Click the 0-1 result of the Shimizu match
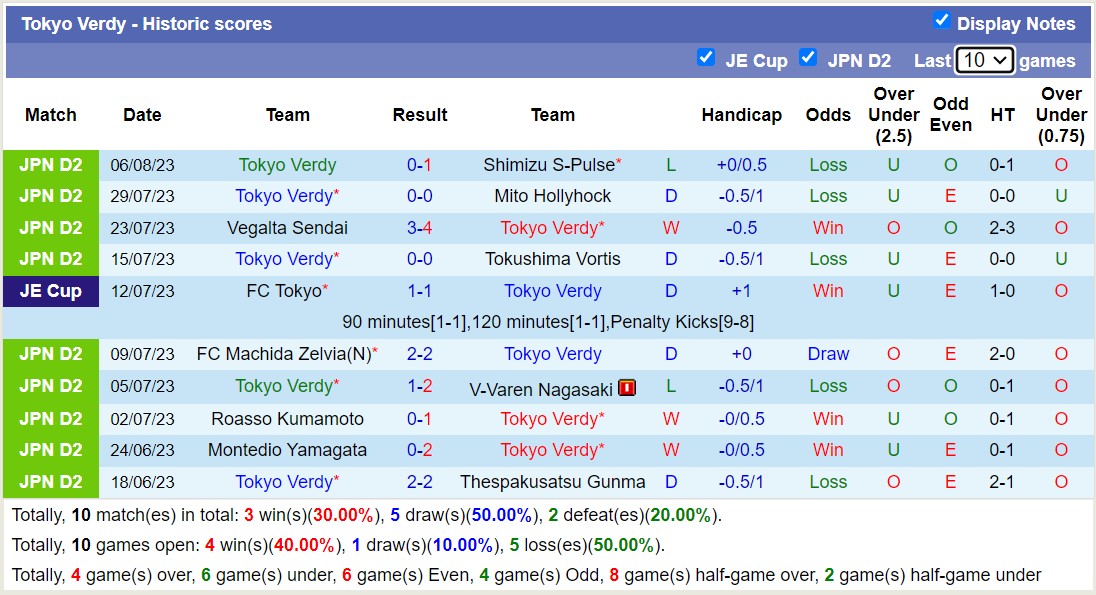 click(420, 164)
